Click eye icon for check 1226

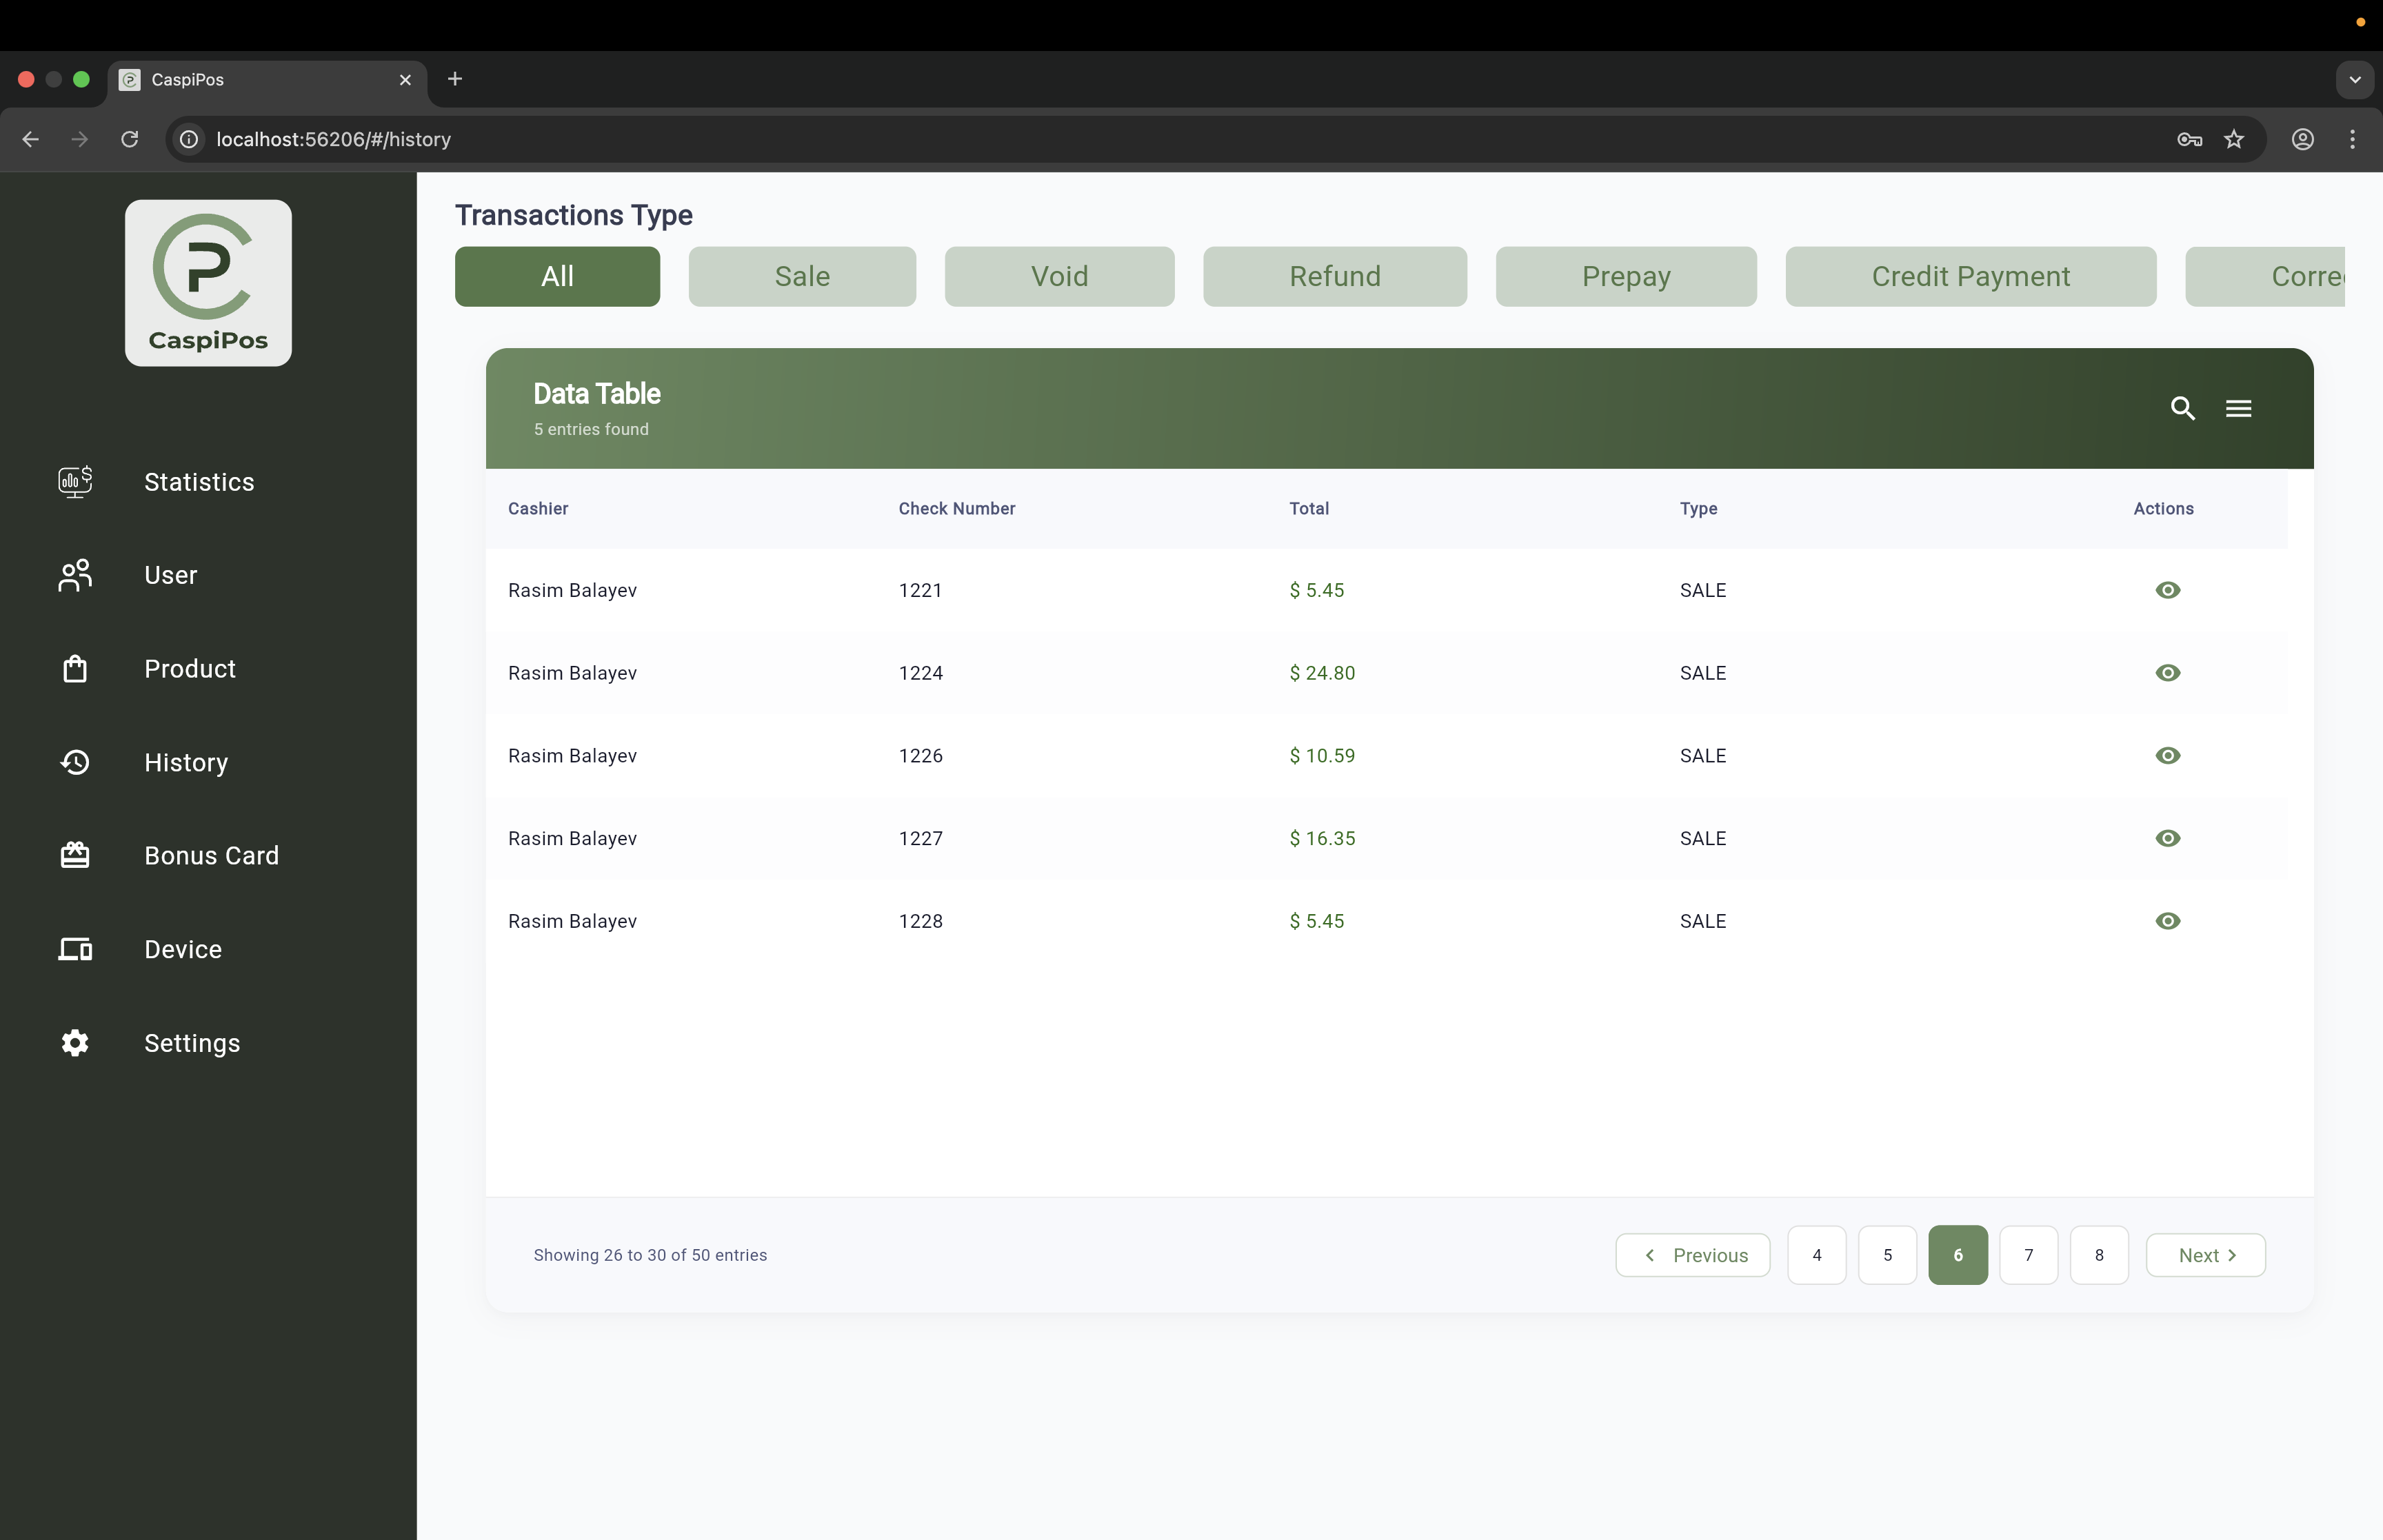coord(2167,755)
